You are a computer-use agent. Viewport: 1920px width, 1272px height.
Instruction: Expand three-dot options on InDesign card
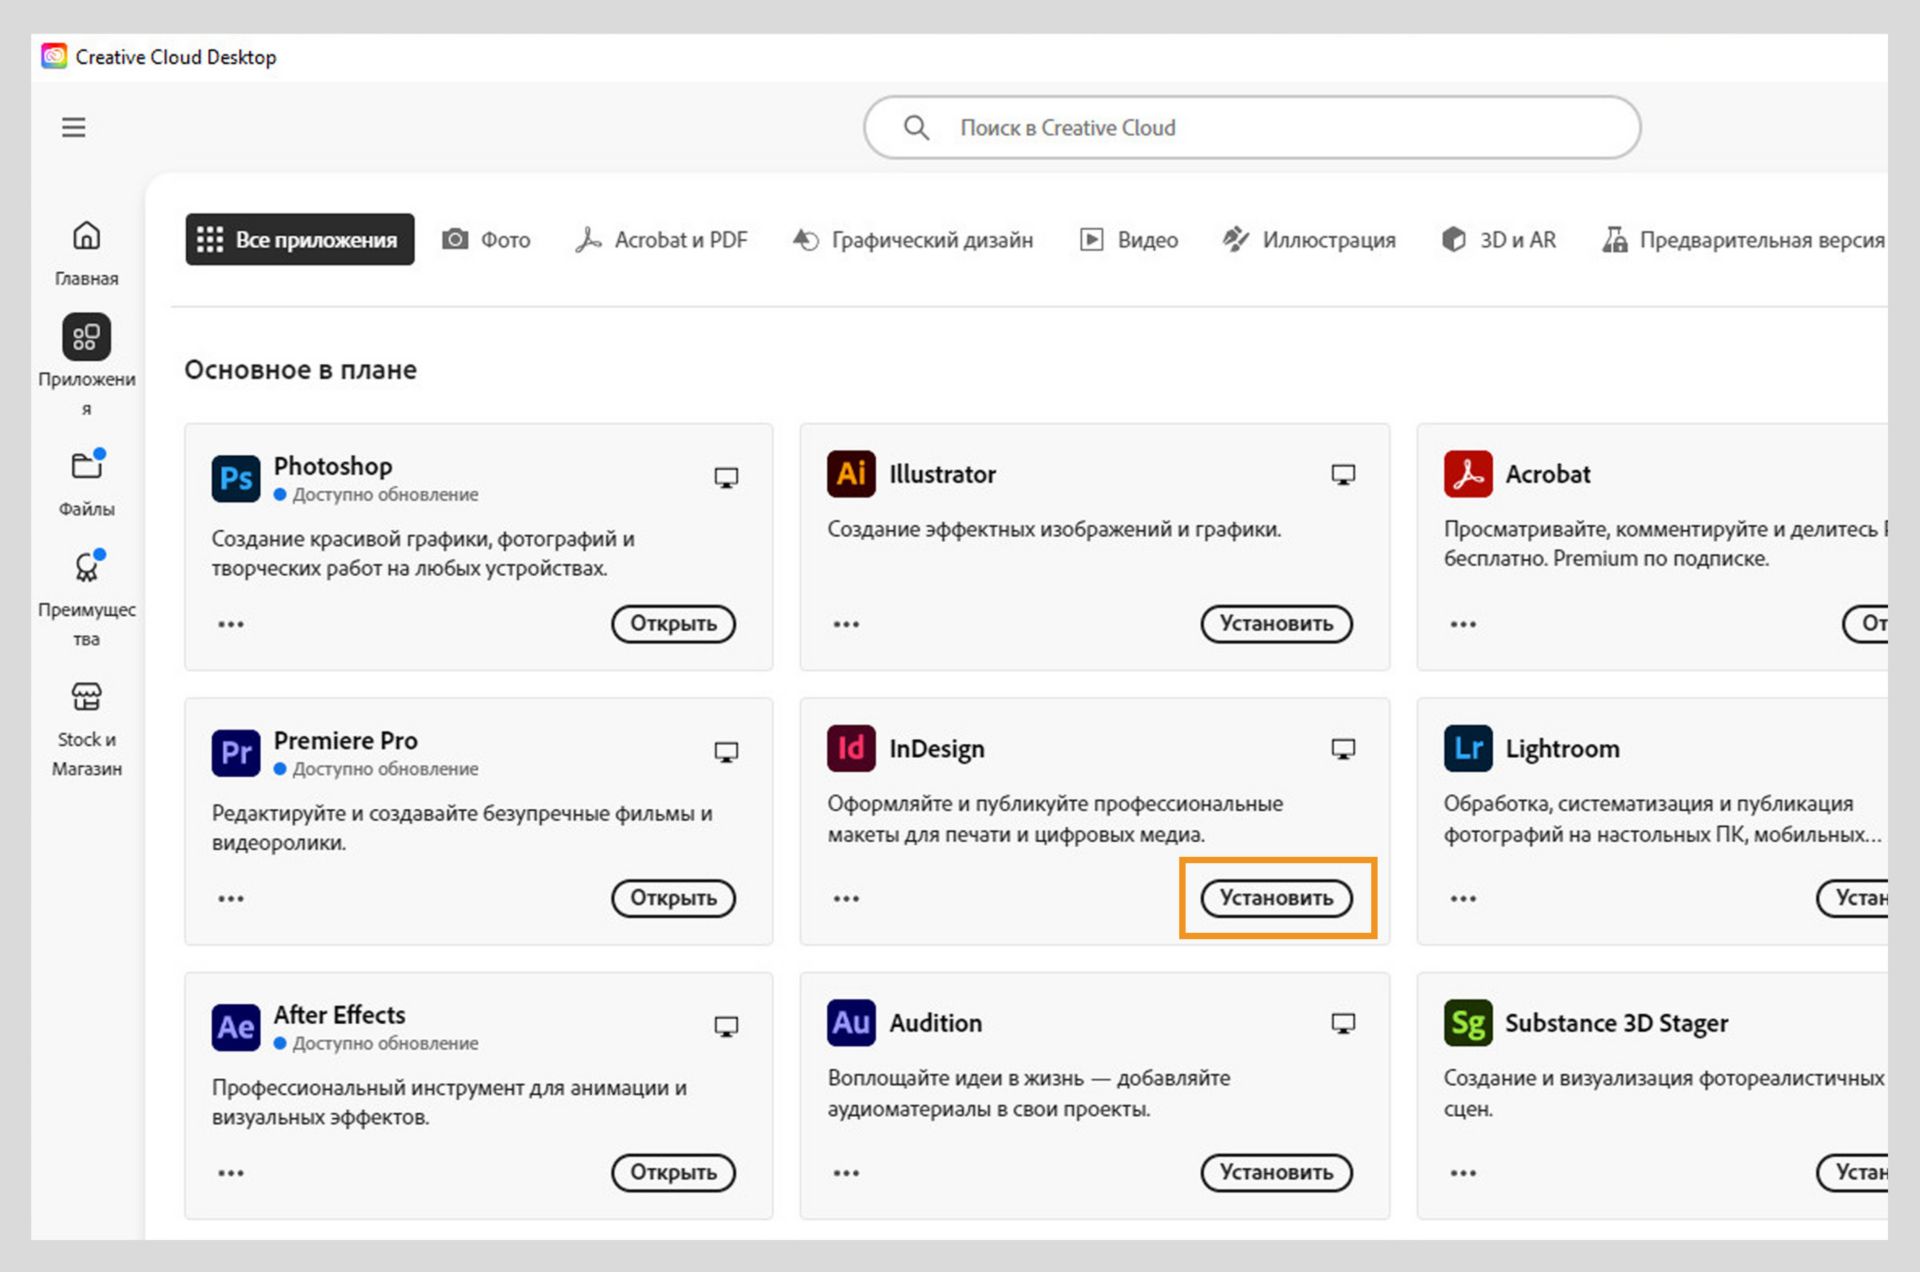pyautogui.click(x=846, y=898)
